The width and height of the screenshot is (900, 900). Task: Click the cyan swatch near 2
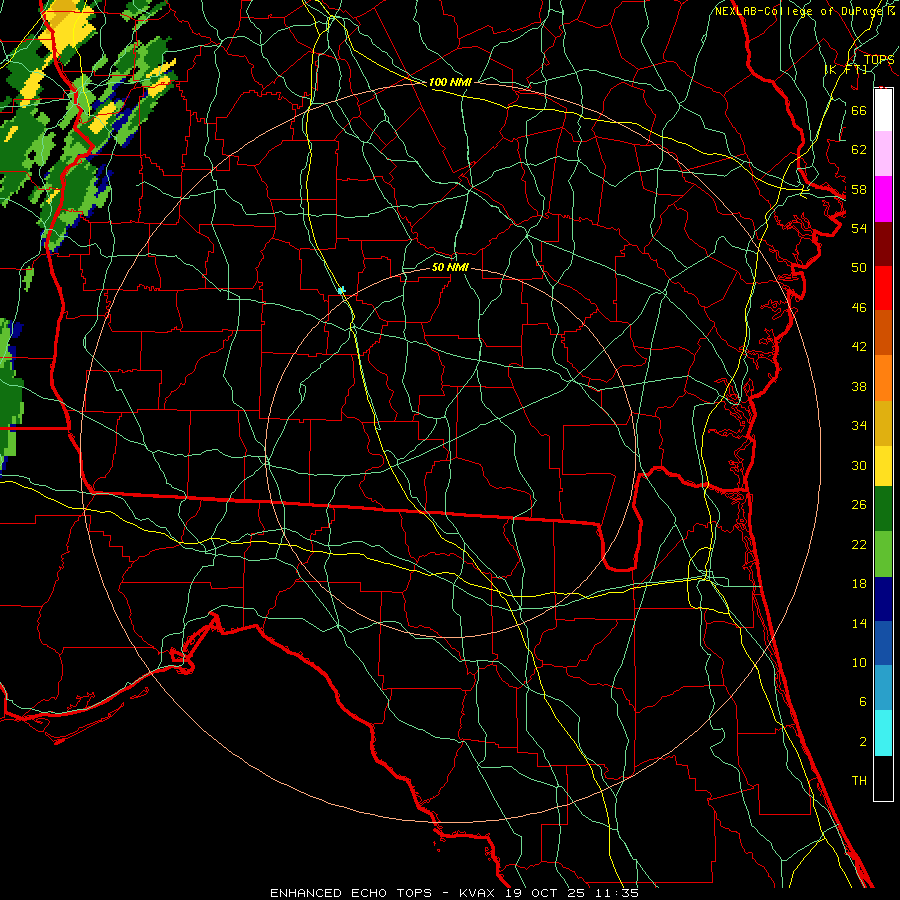click(883, 733)
